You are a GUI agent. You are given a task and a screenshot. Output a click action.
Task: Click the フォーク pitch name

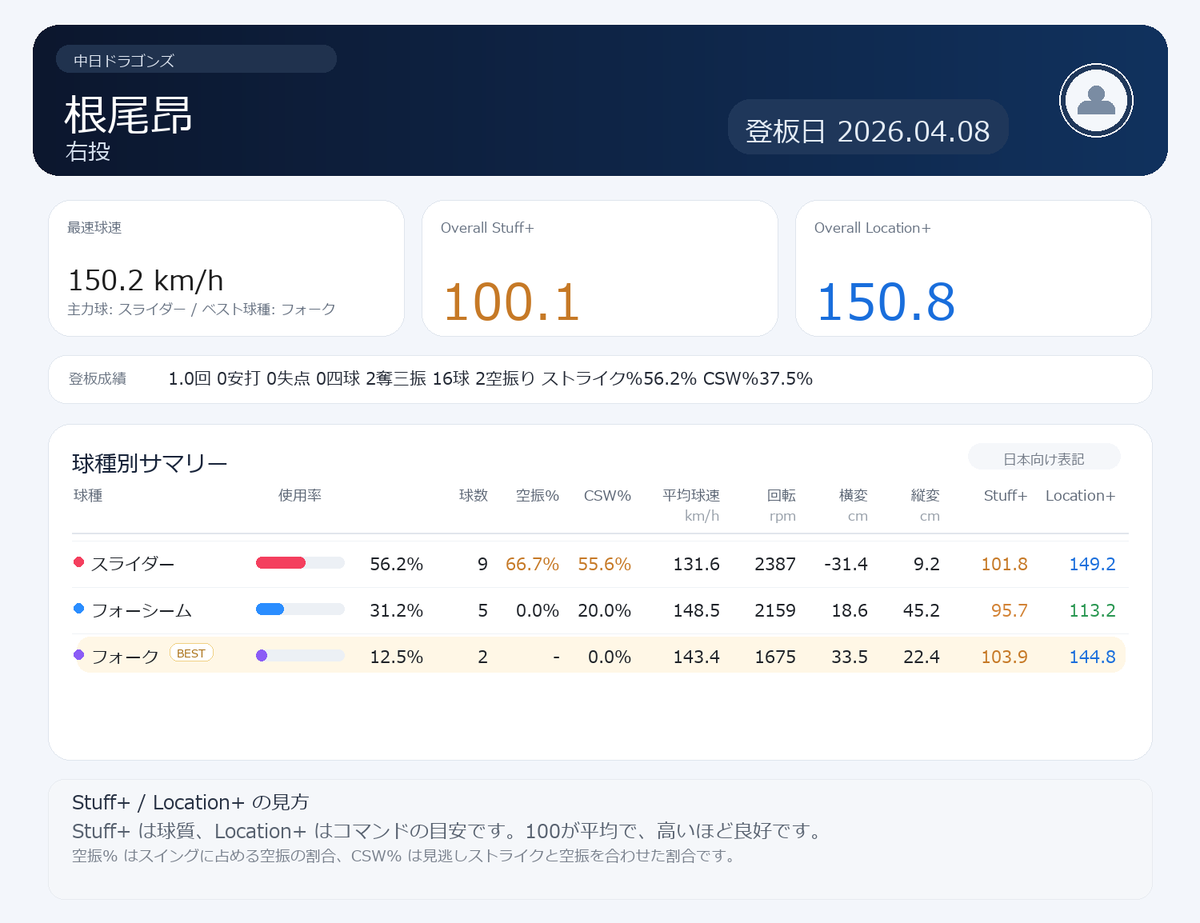point(125,656)
